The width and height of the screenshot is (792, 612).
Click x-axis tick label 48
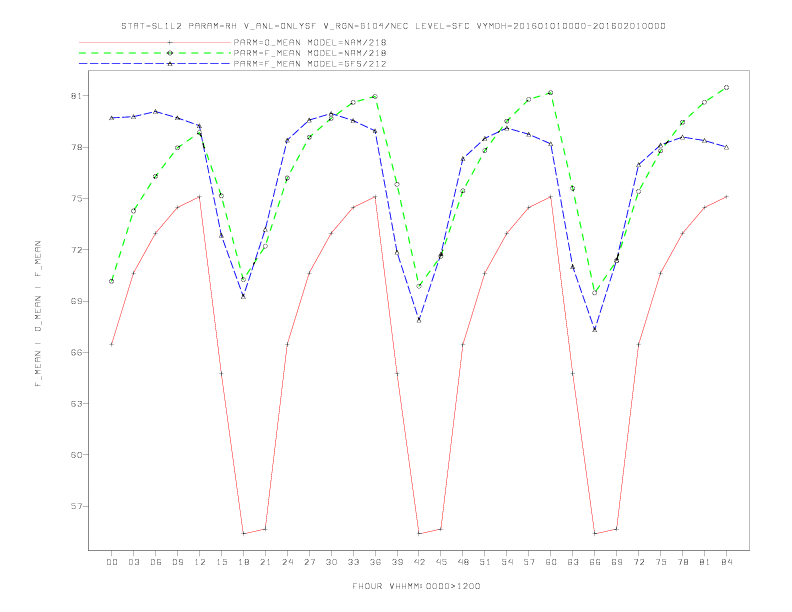[463, 562]
